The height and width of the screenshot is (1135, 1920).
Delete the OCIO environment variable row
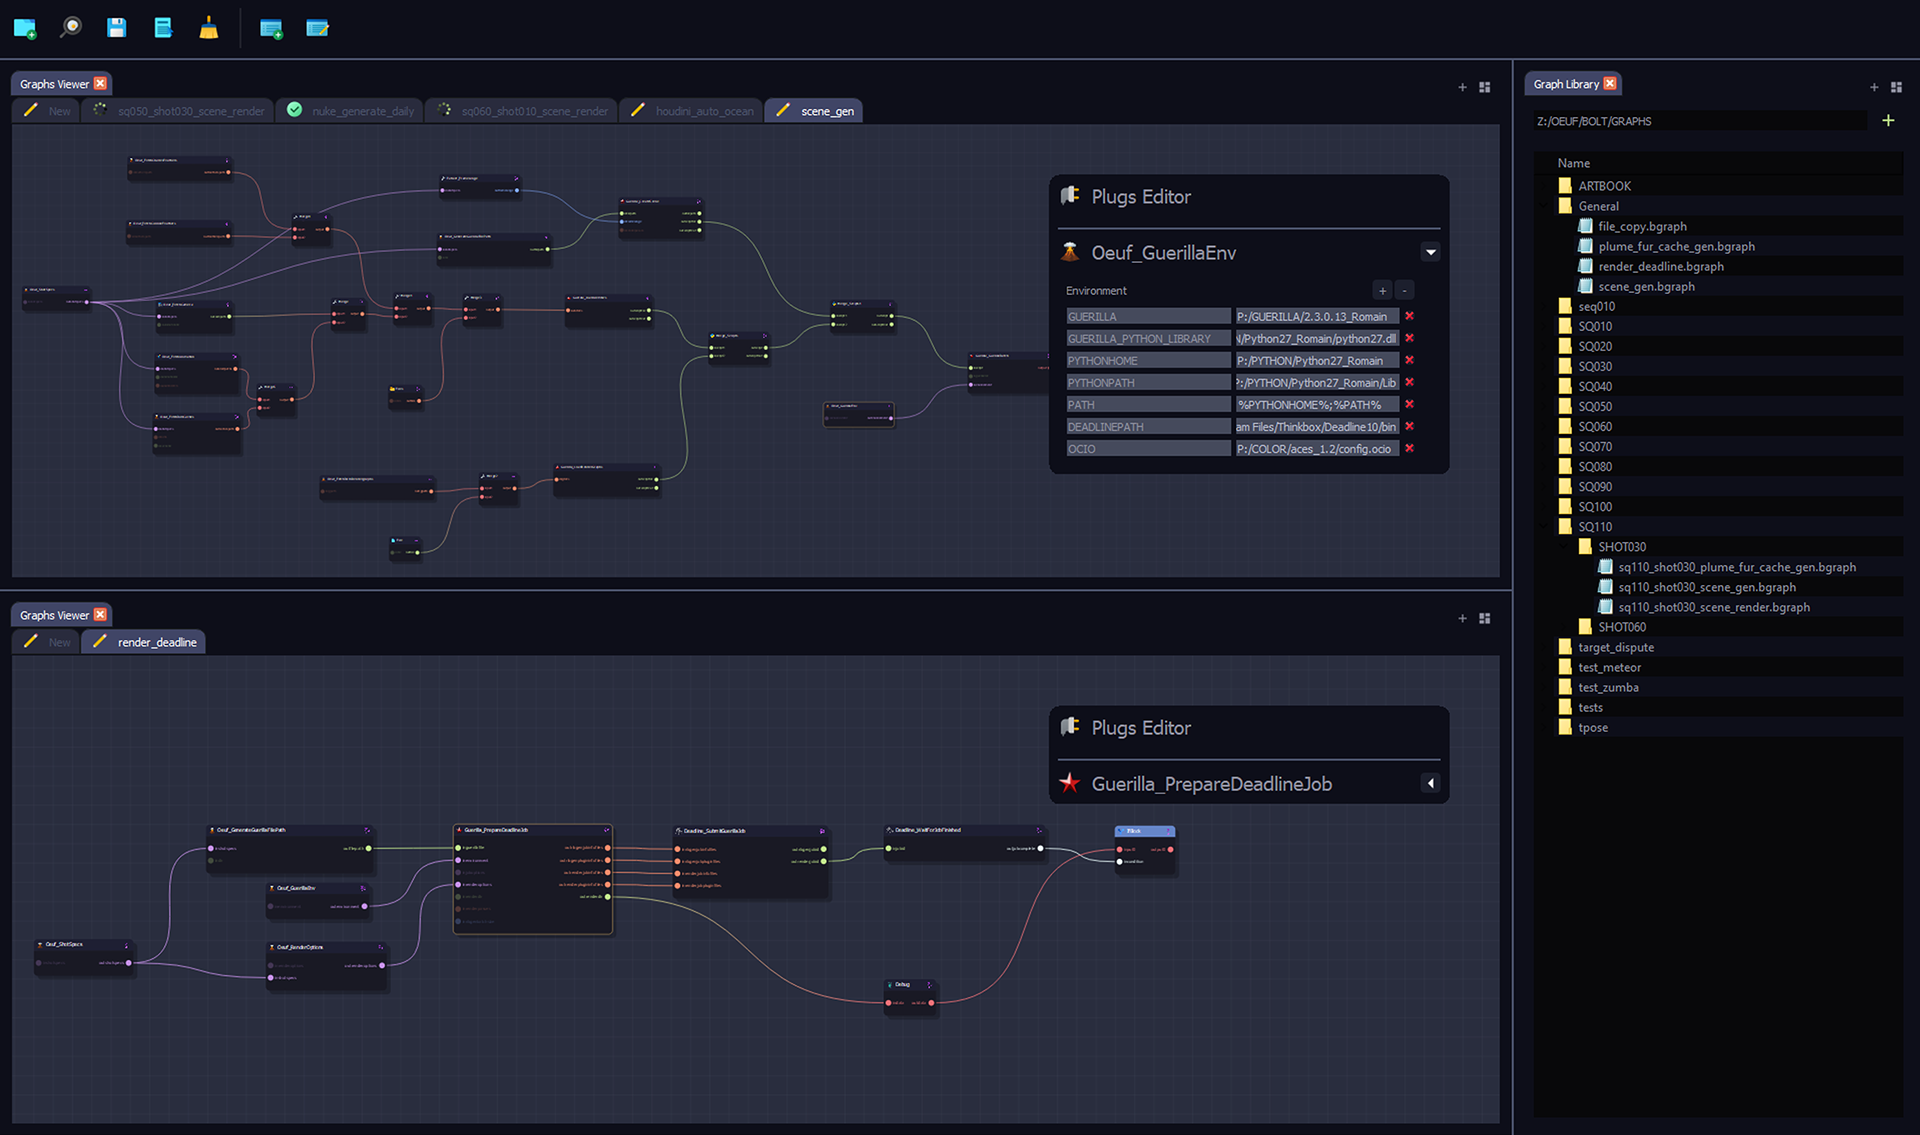(1409, 448)
